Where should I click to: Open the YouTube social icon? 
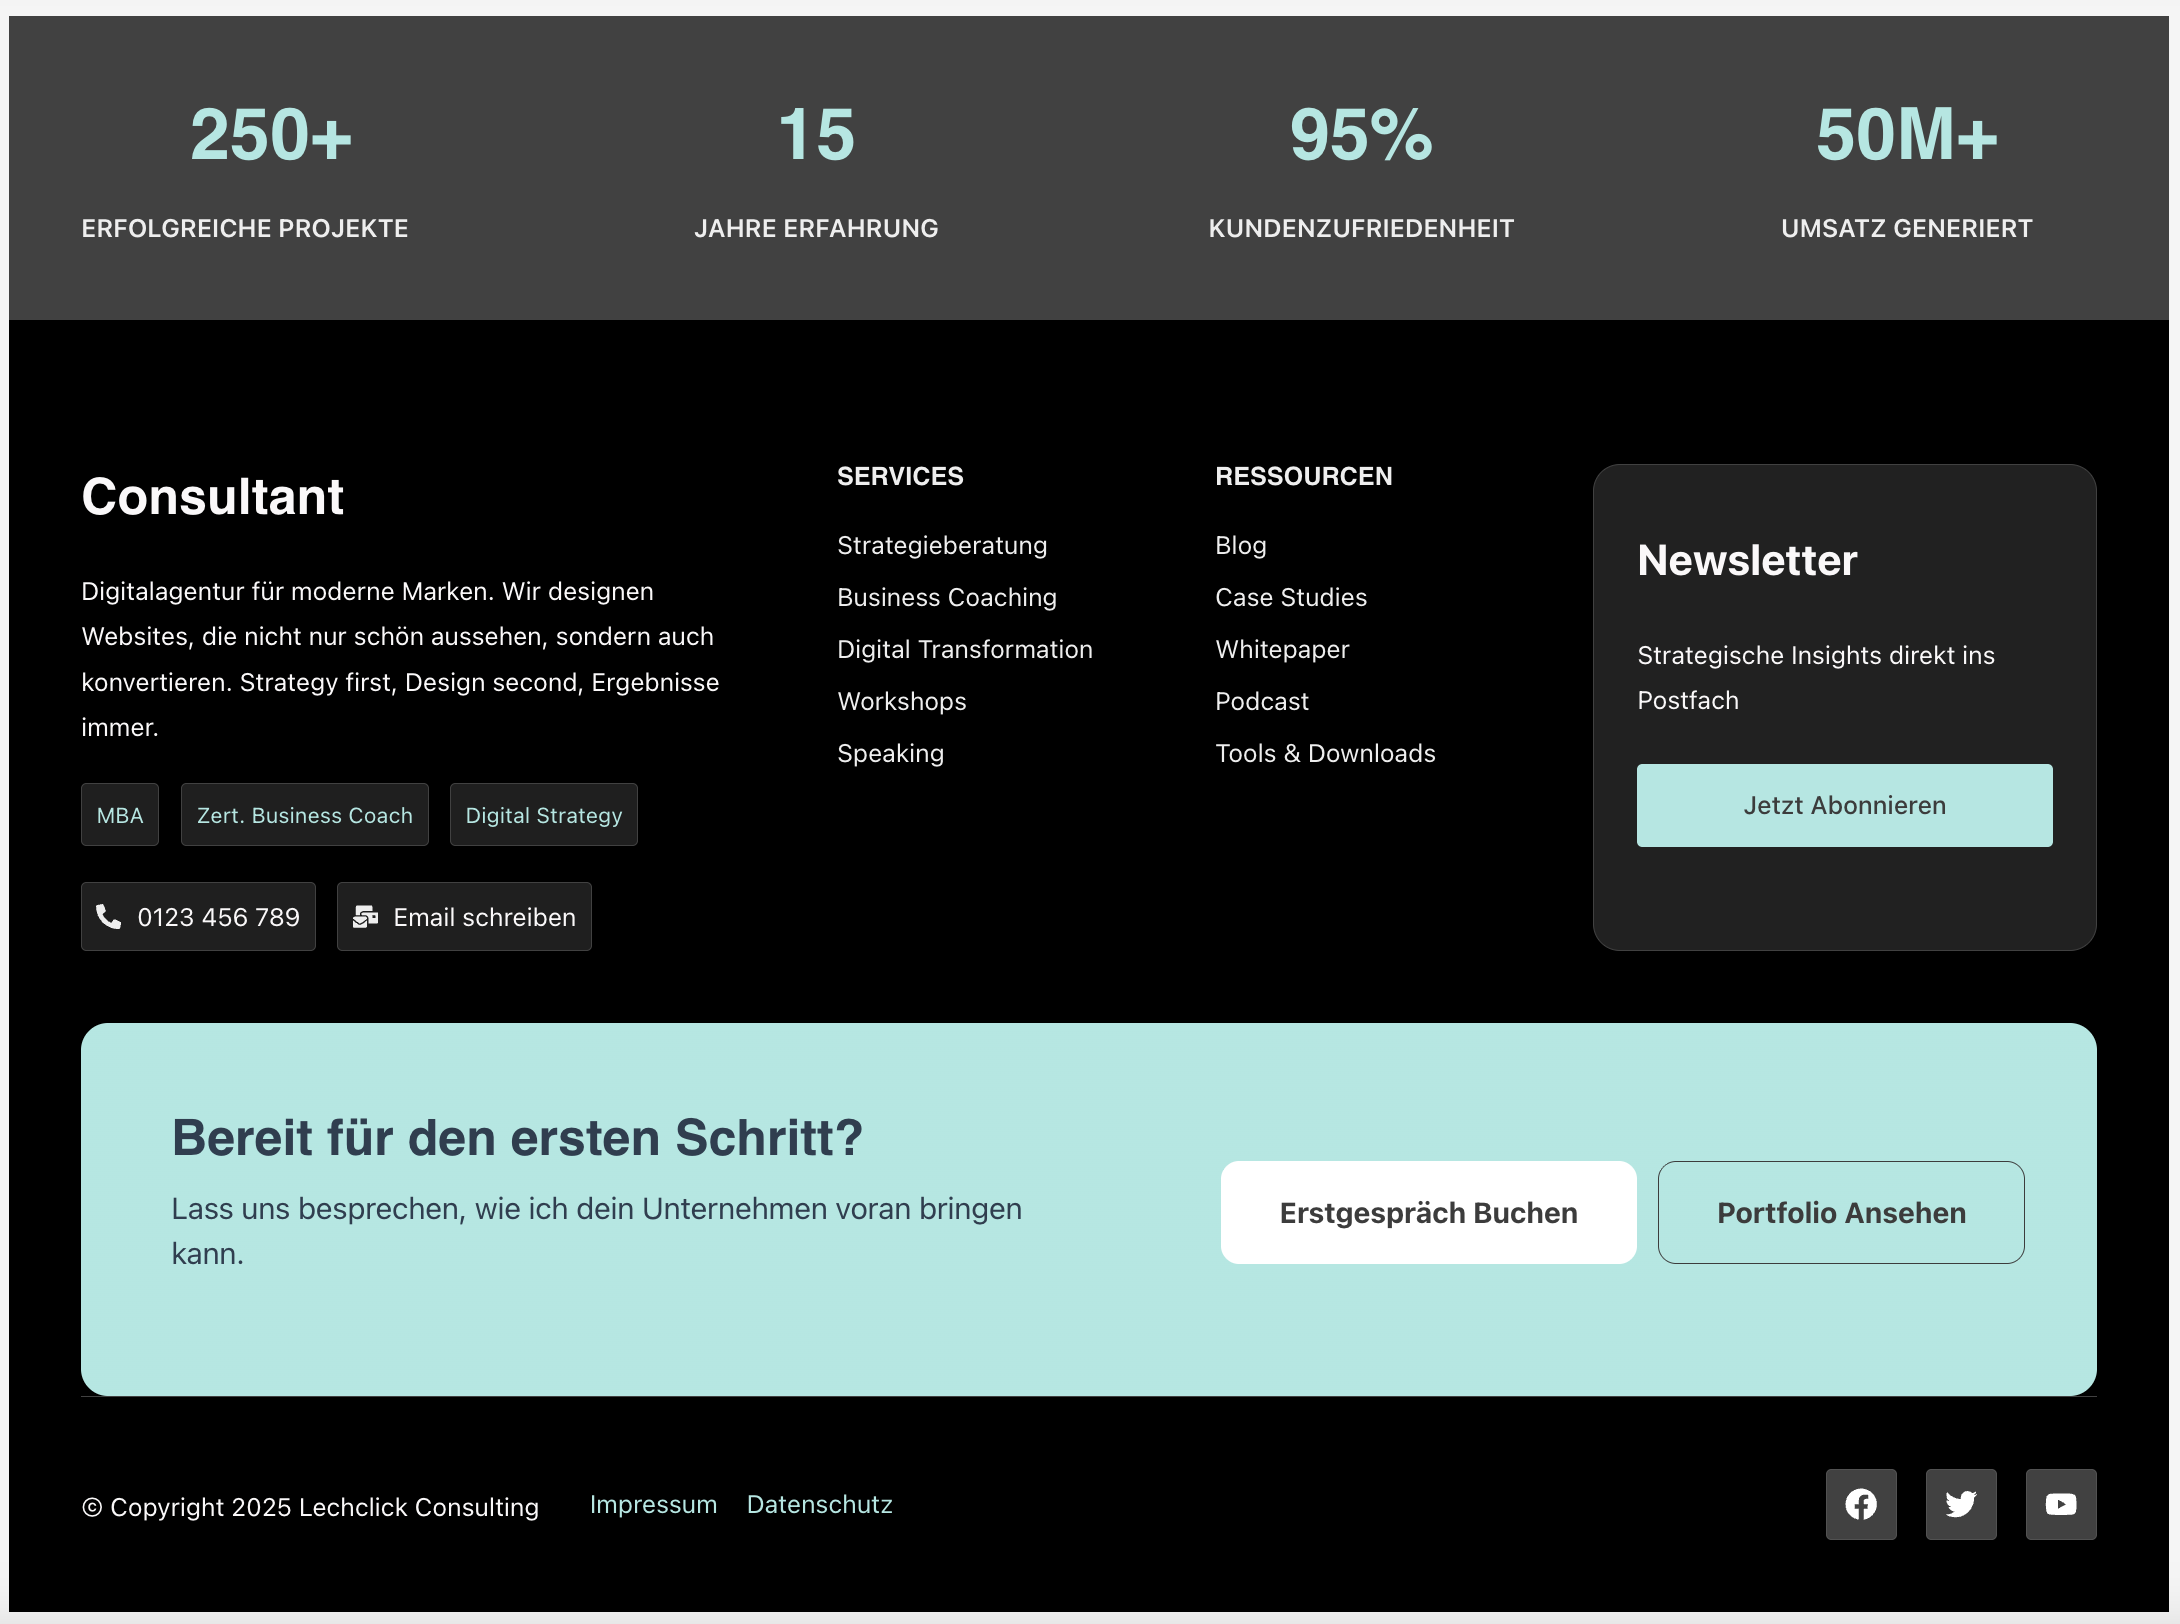tap(2061, 1504)
